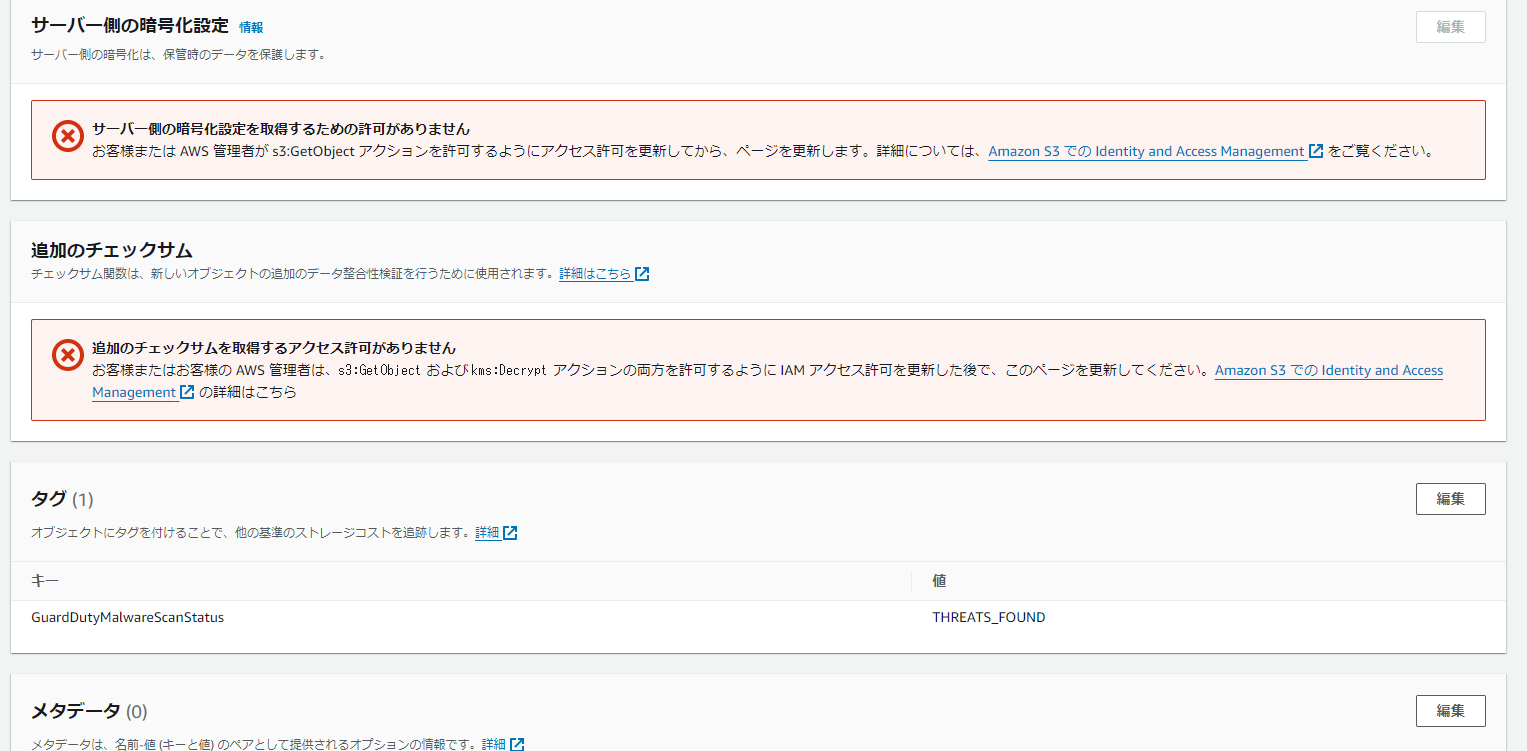Open the 情報 link beside サーバー側の暗号化設定
Image resolution: width=1527 pixels, height=751 pixels.
(x=251, y=28)
